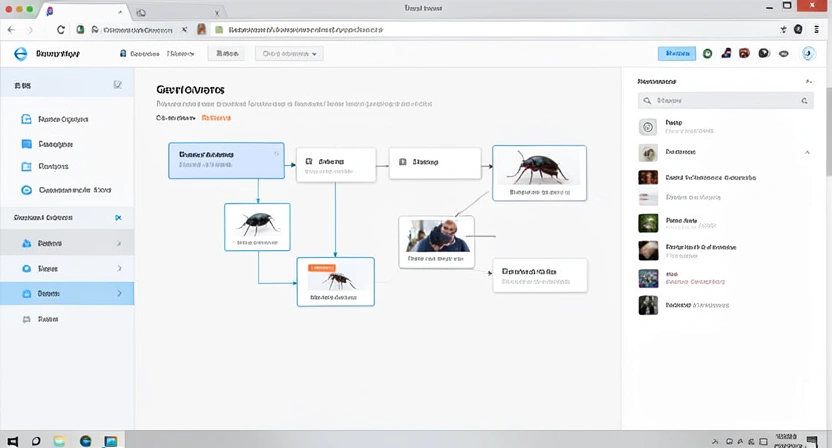Tick the small square on the third flow node

402,161
